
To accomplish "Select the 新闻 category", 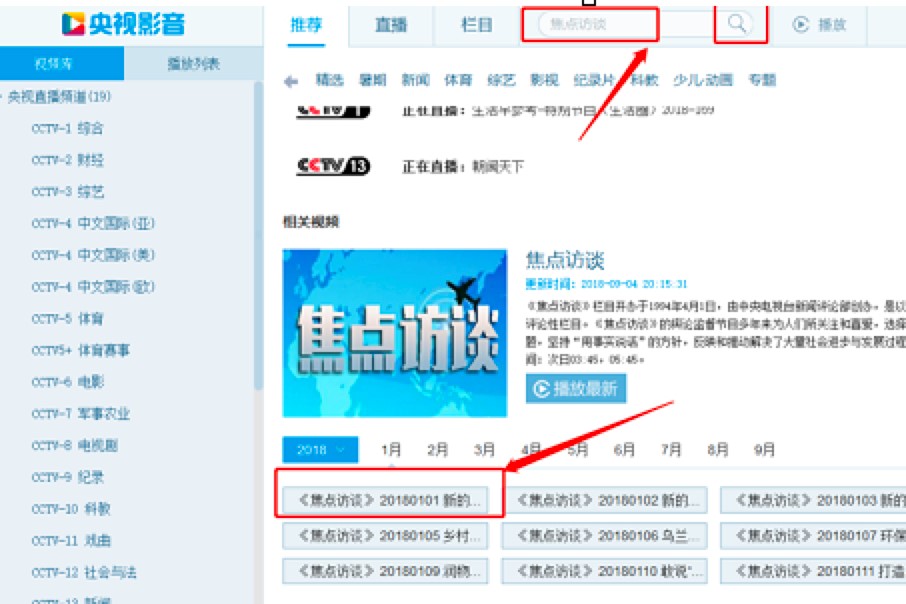I will 415,80.
